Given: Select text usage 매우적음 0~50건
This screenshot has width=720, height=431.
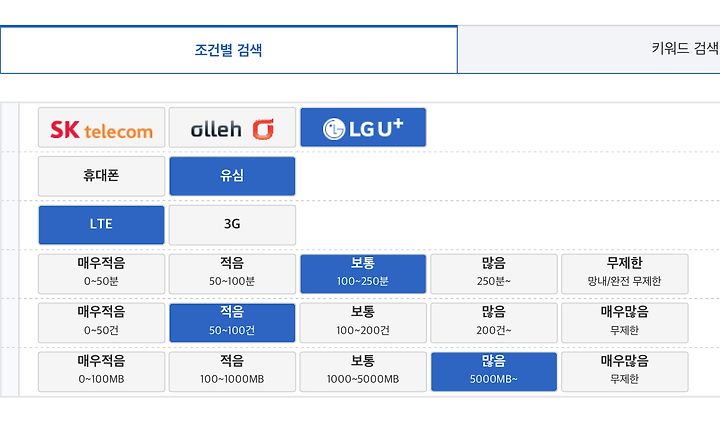Looking at the screenshot, I should (101, 323).
